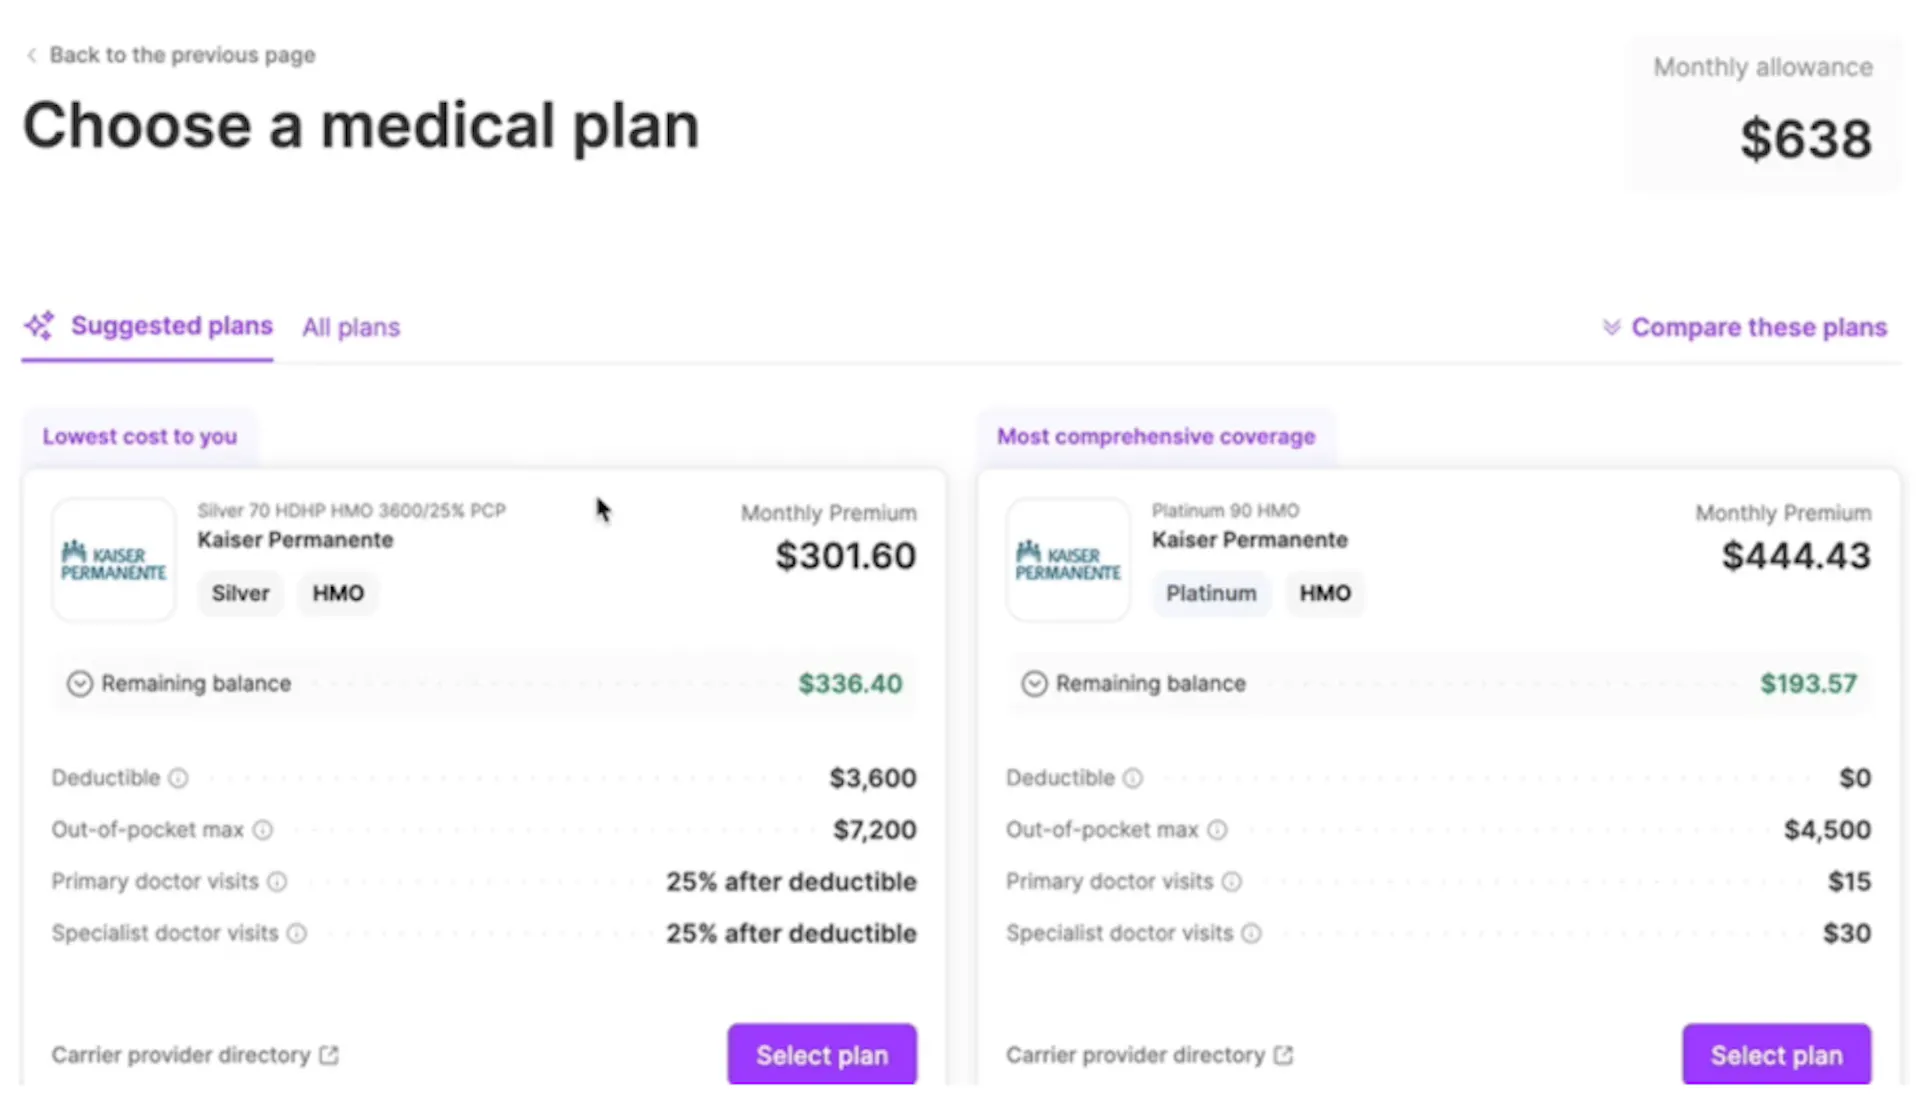
Task: Click the Kaiser Permanente logo on Platinum plan
Action: click(x=1067, y=558)
